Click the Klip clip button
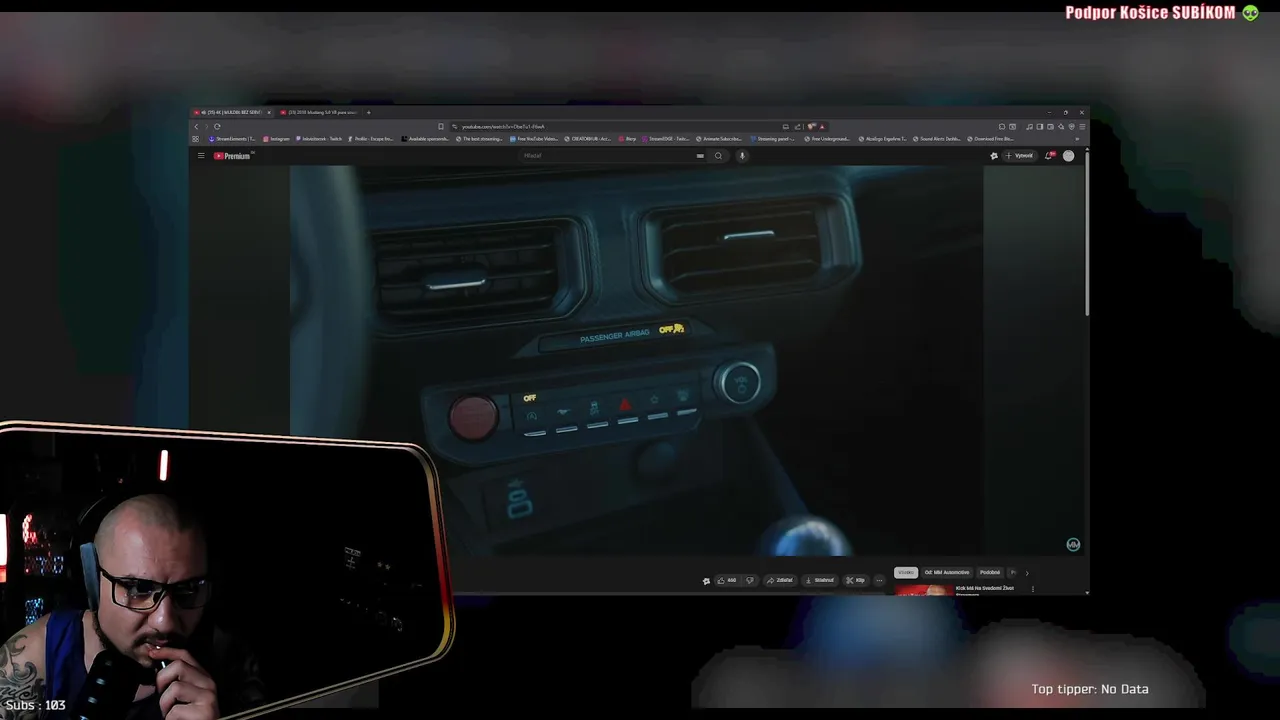 point(855,580)
